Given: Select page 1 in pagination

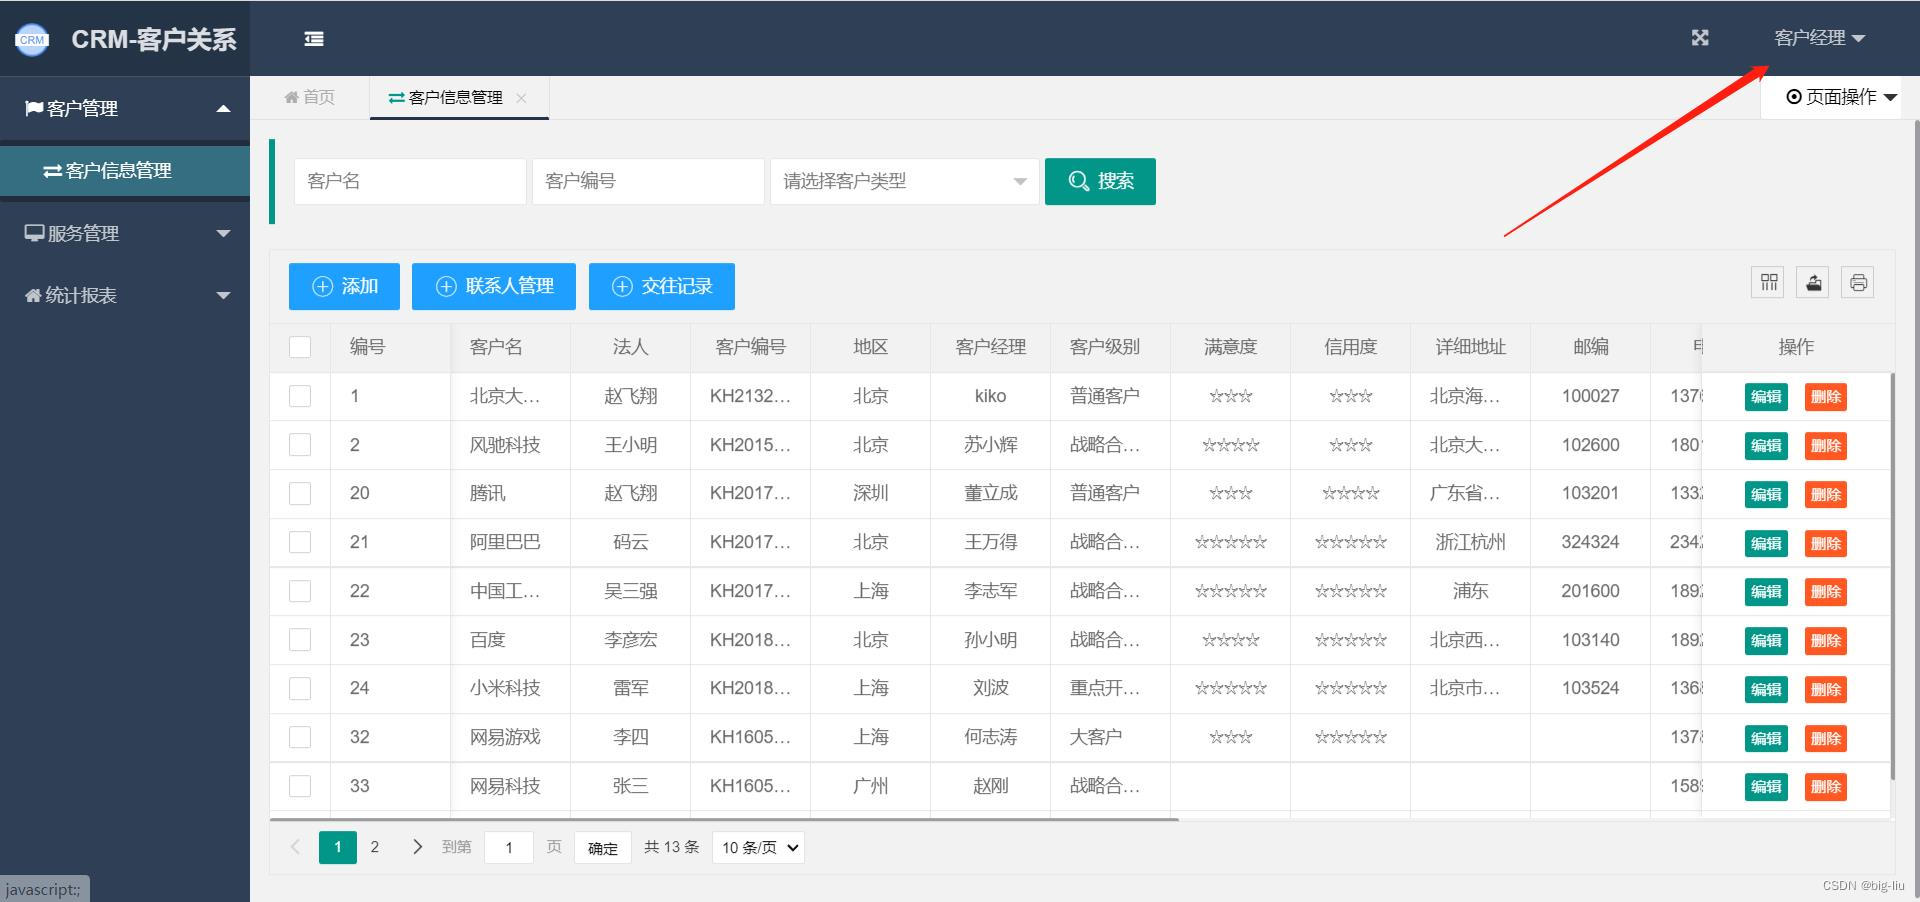Looking at the screenshot, I should (x=338, y=847).
